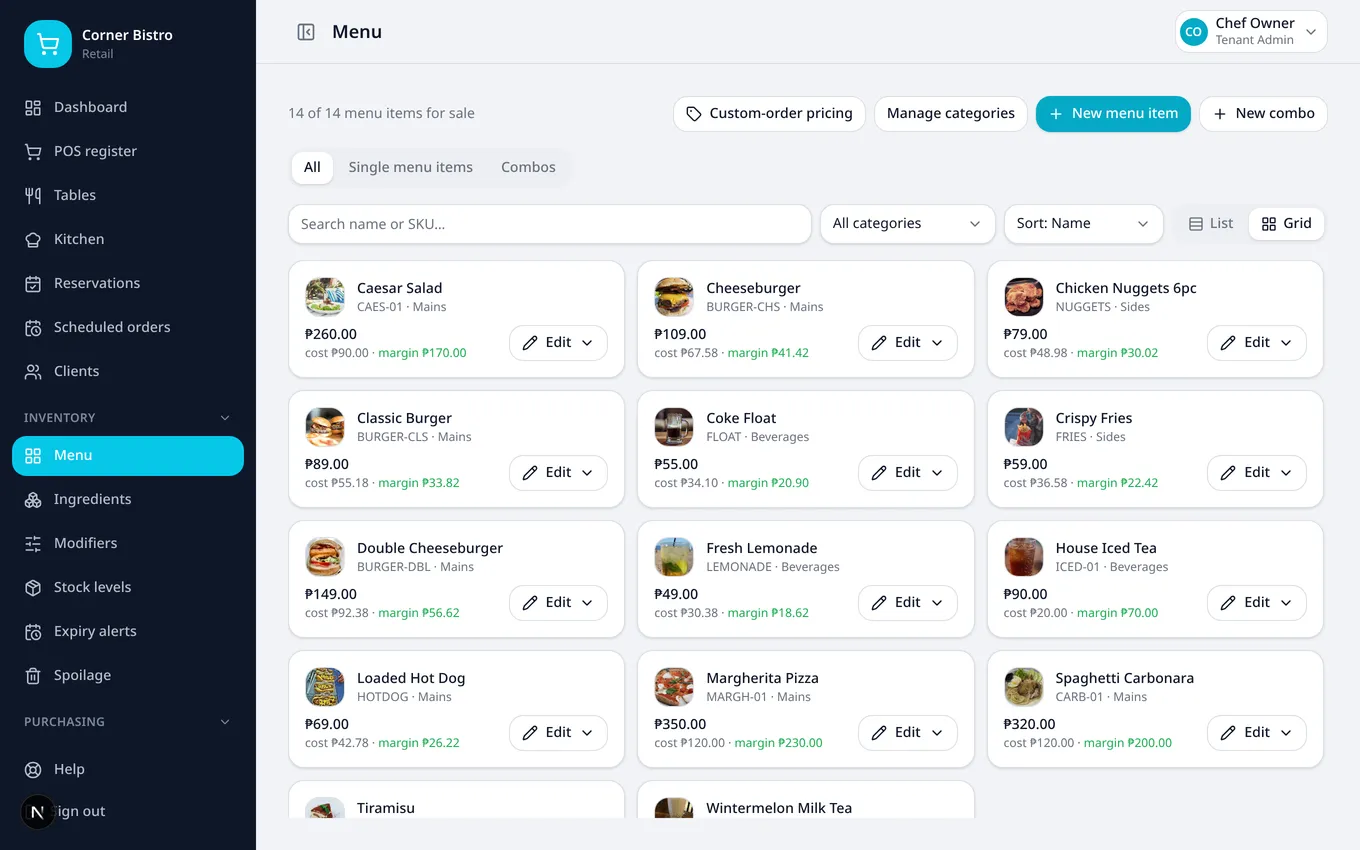Screen dimensions: 1360x850
Task: Open the Chef Owner account menu
Action: 1251,32
